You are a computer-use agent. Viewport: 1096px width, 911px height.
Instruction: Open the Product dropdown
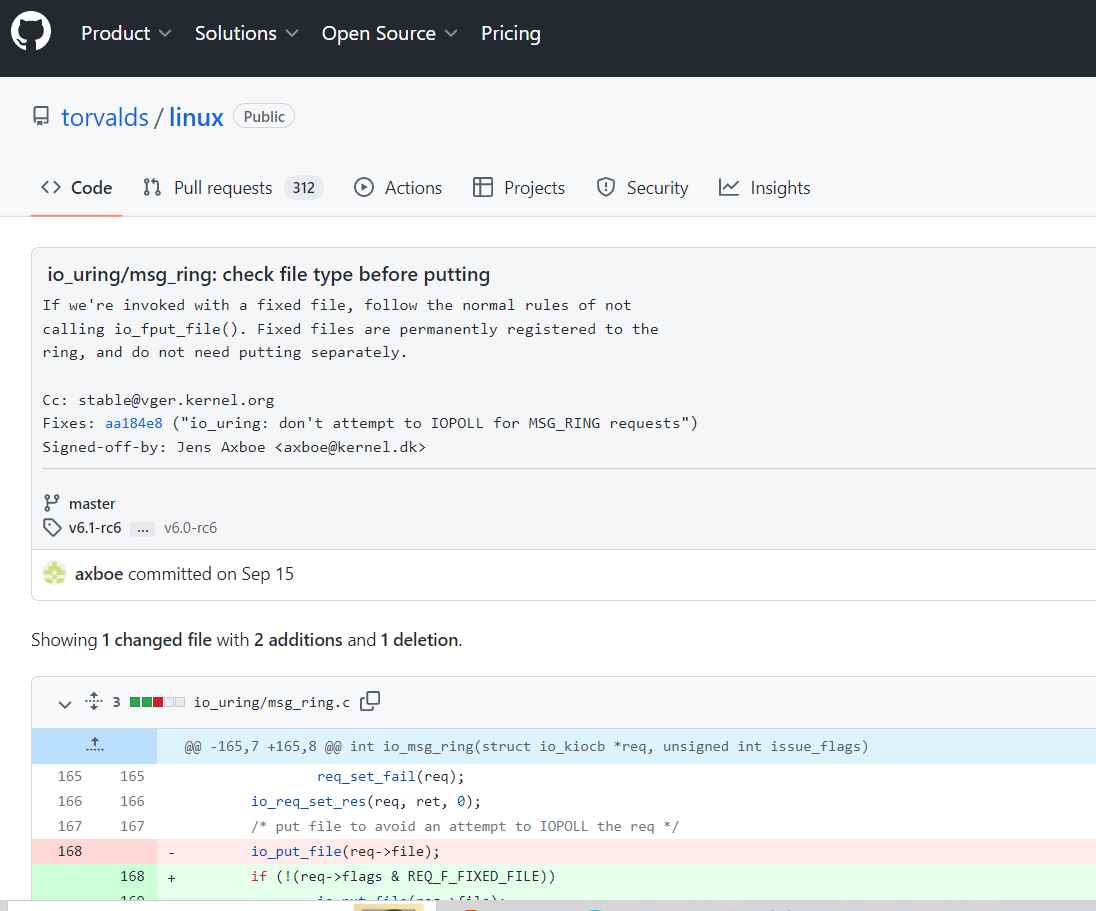point(124,33)
